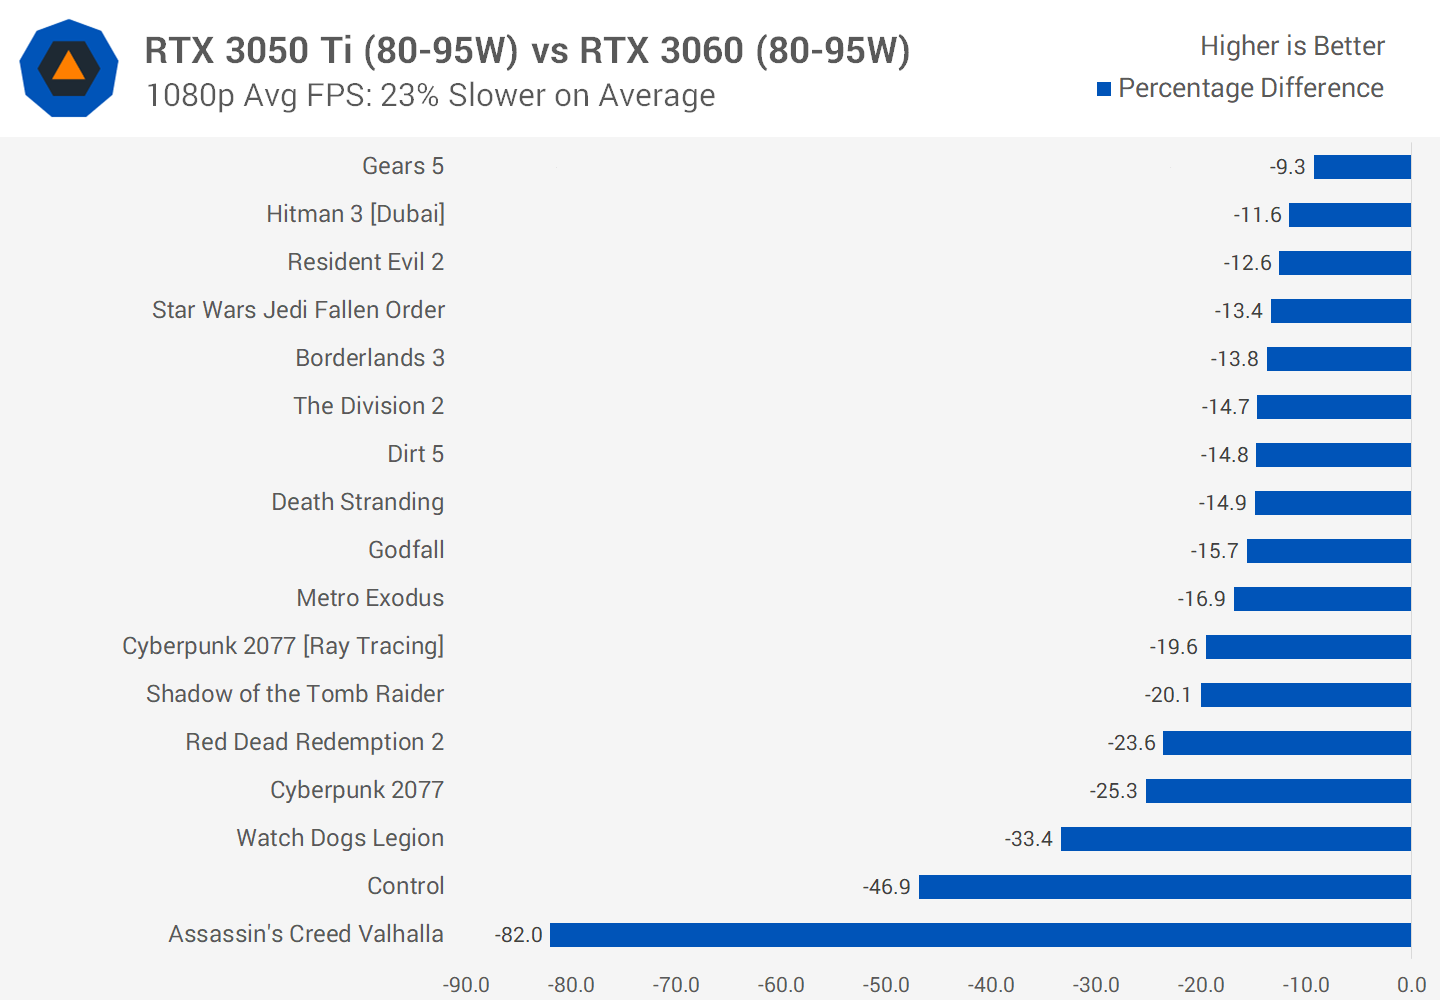Click the subtitle '1080p Avg FPS: 23% Slower on Average'
1440x1000 pixels.
tap(430, 95)
